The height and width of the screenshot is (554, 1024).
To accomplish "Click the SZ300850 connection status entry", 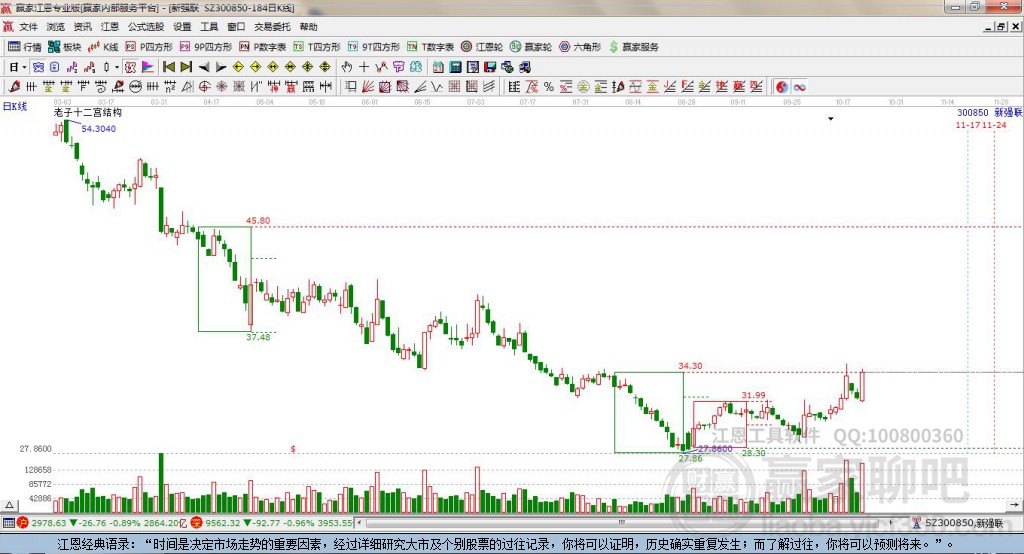I will coord(957,523).
